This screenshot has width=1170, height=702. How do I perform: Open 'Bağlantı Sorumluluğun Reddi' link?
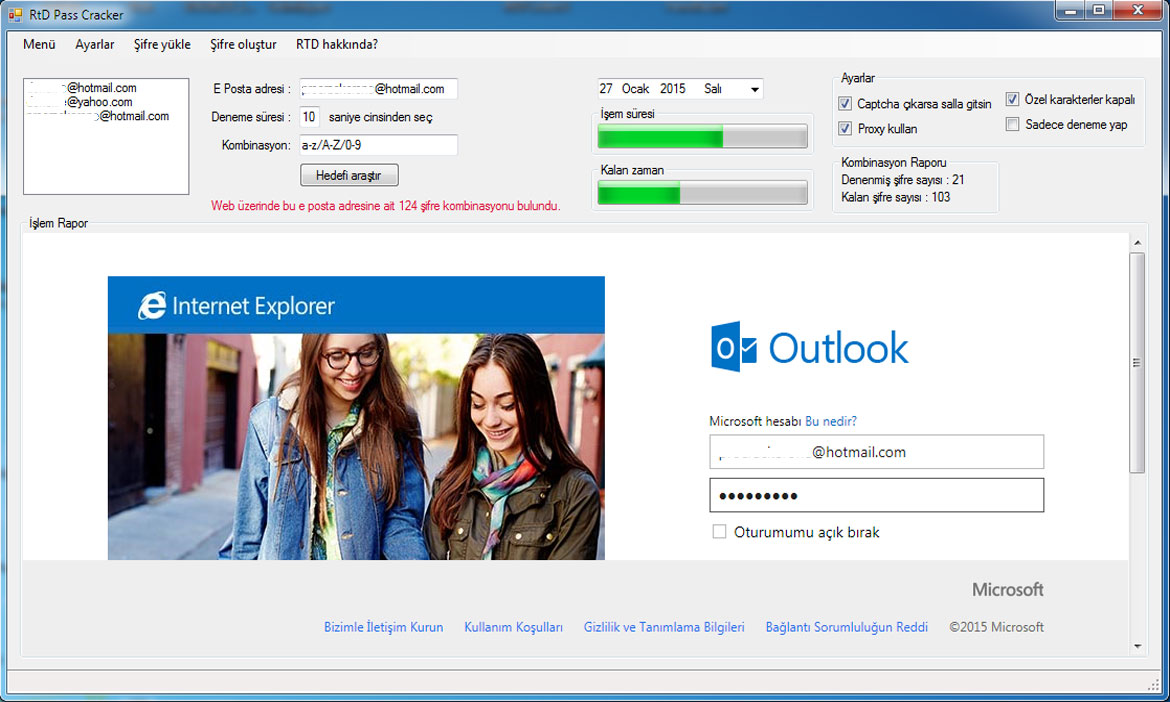coord(847,627)
